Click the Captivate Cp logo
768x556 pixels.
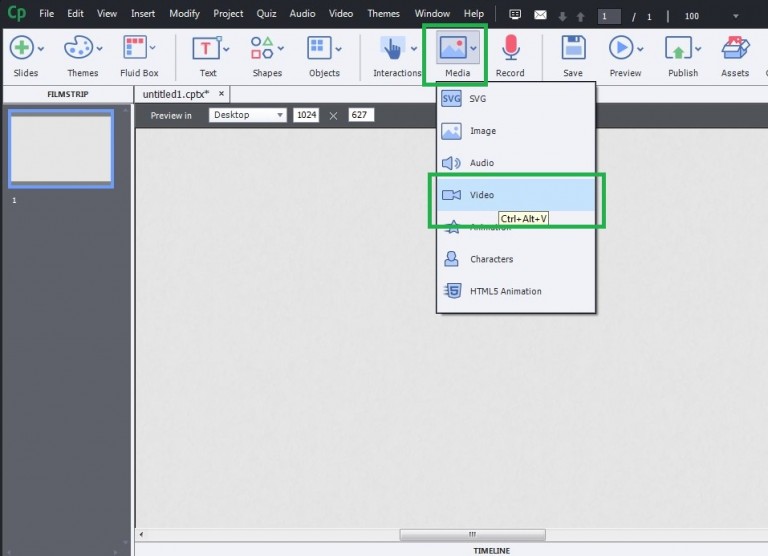click(17, 13)
